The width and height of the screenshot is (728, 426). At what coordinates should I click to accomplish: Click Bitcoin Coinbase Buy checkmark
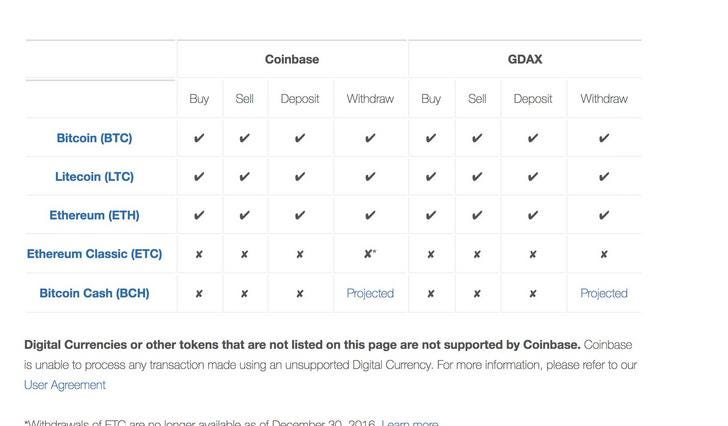199,138
